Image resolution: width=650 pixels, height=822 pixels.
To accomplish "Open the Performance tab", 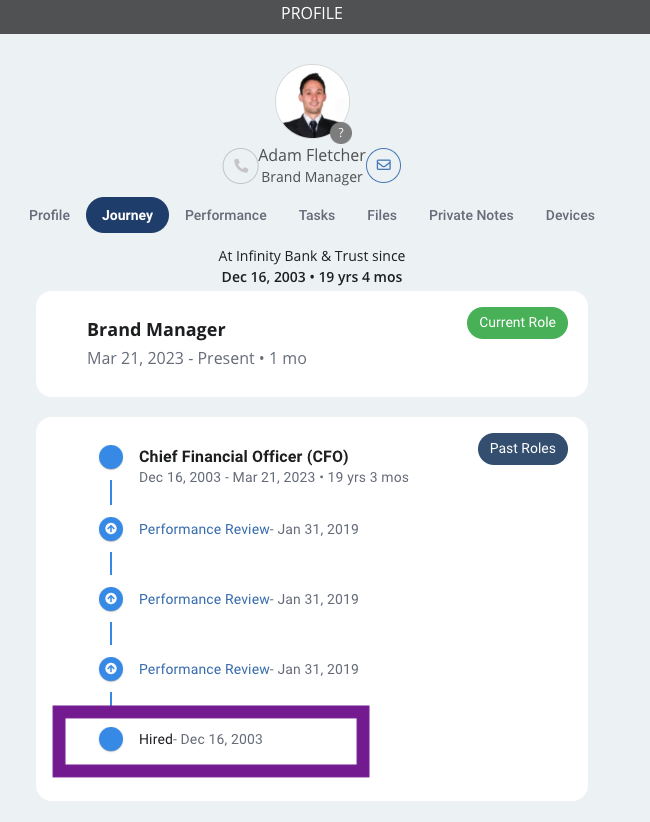I will (x=226, y=215).
